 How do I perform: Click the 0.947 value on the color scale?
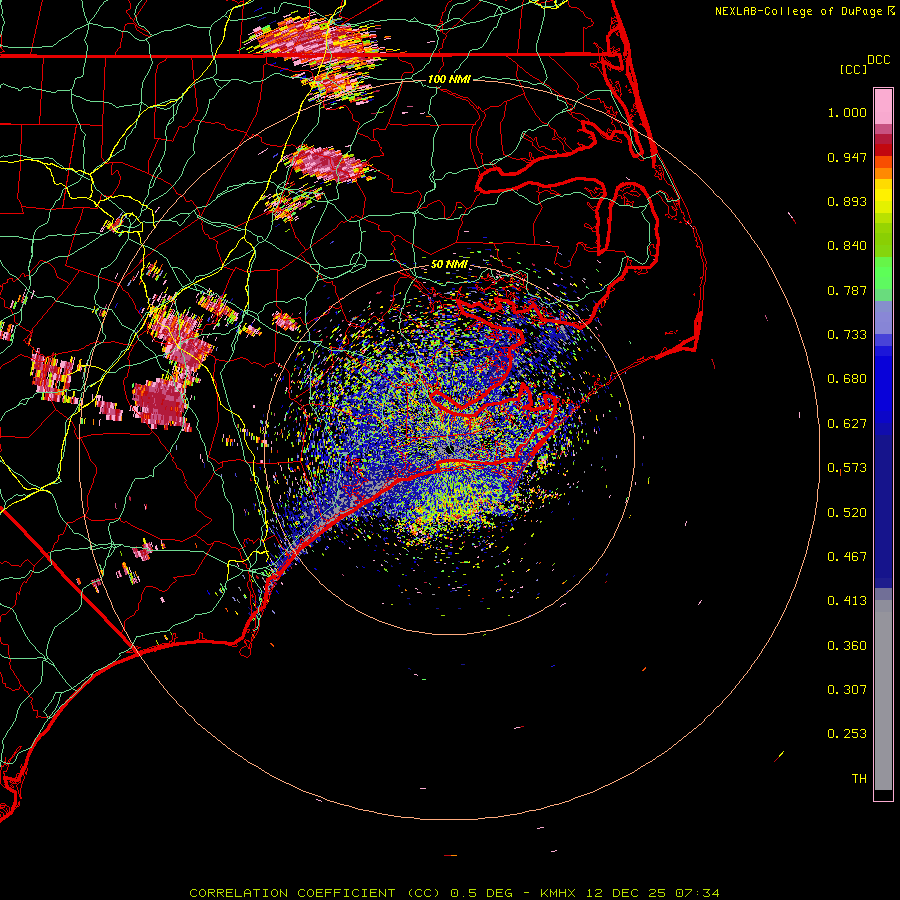coord(847,157)
